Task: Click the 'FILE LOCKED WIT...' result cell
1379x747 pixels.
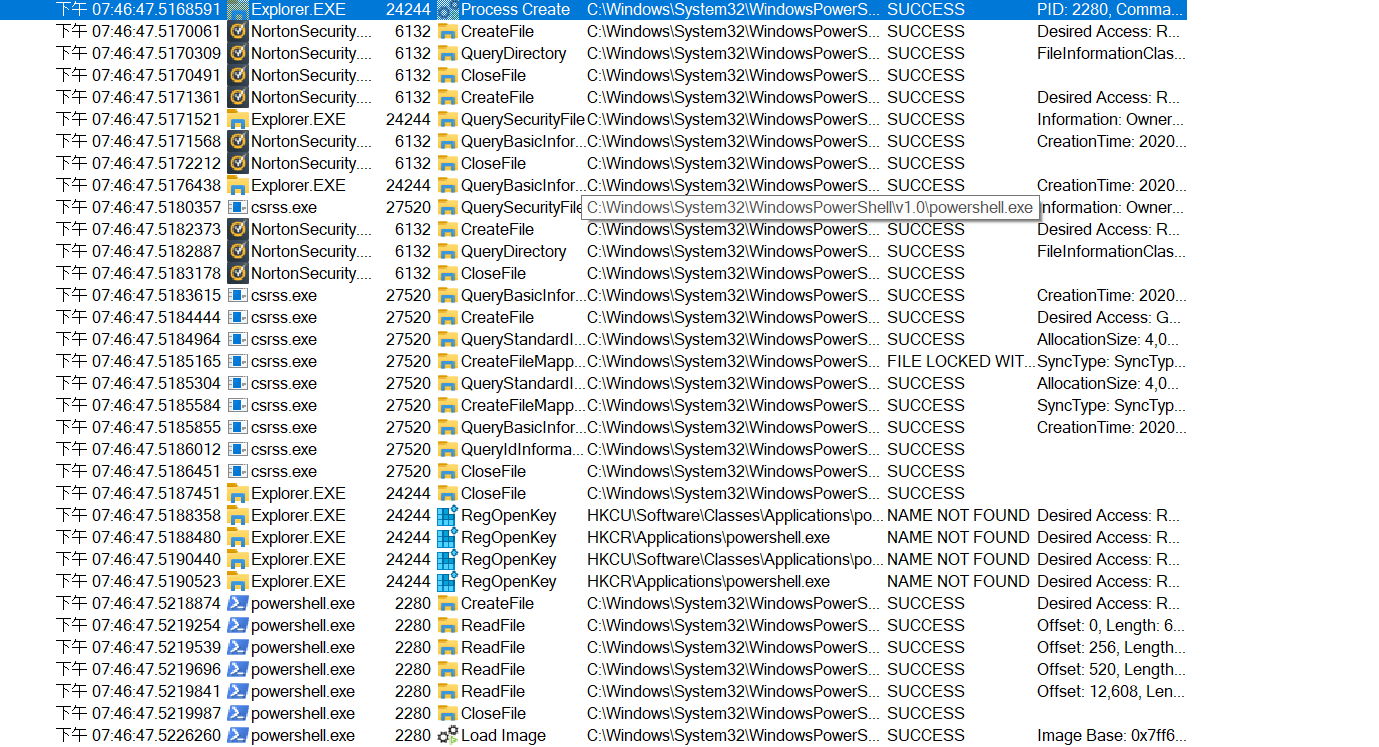Action: [x=961, y=362]
